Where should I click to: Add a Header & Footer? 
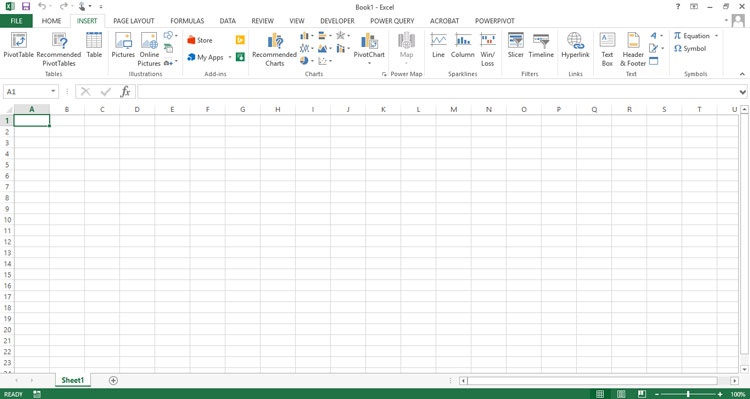[633, 49]
